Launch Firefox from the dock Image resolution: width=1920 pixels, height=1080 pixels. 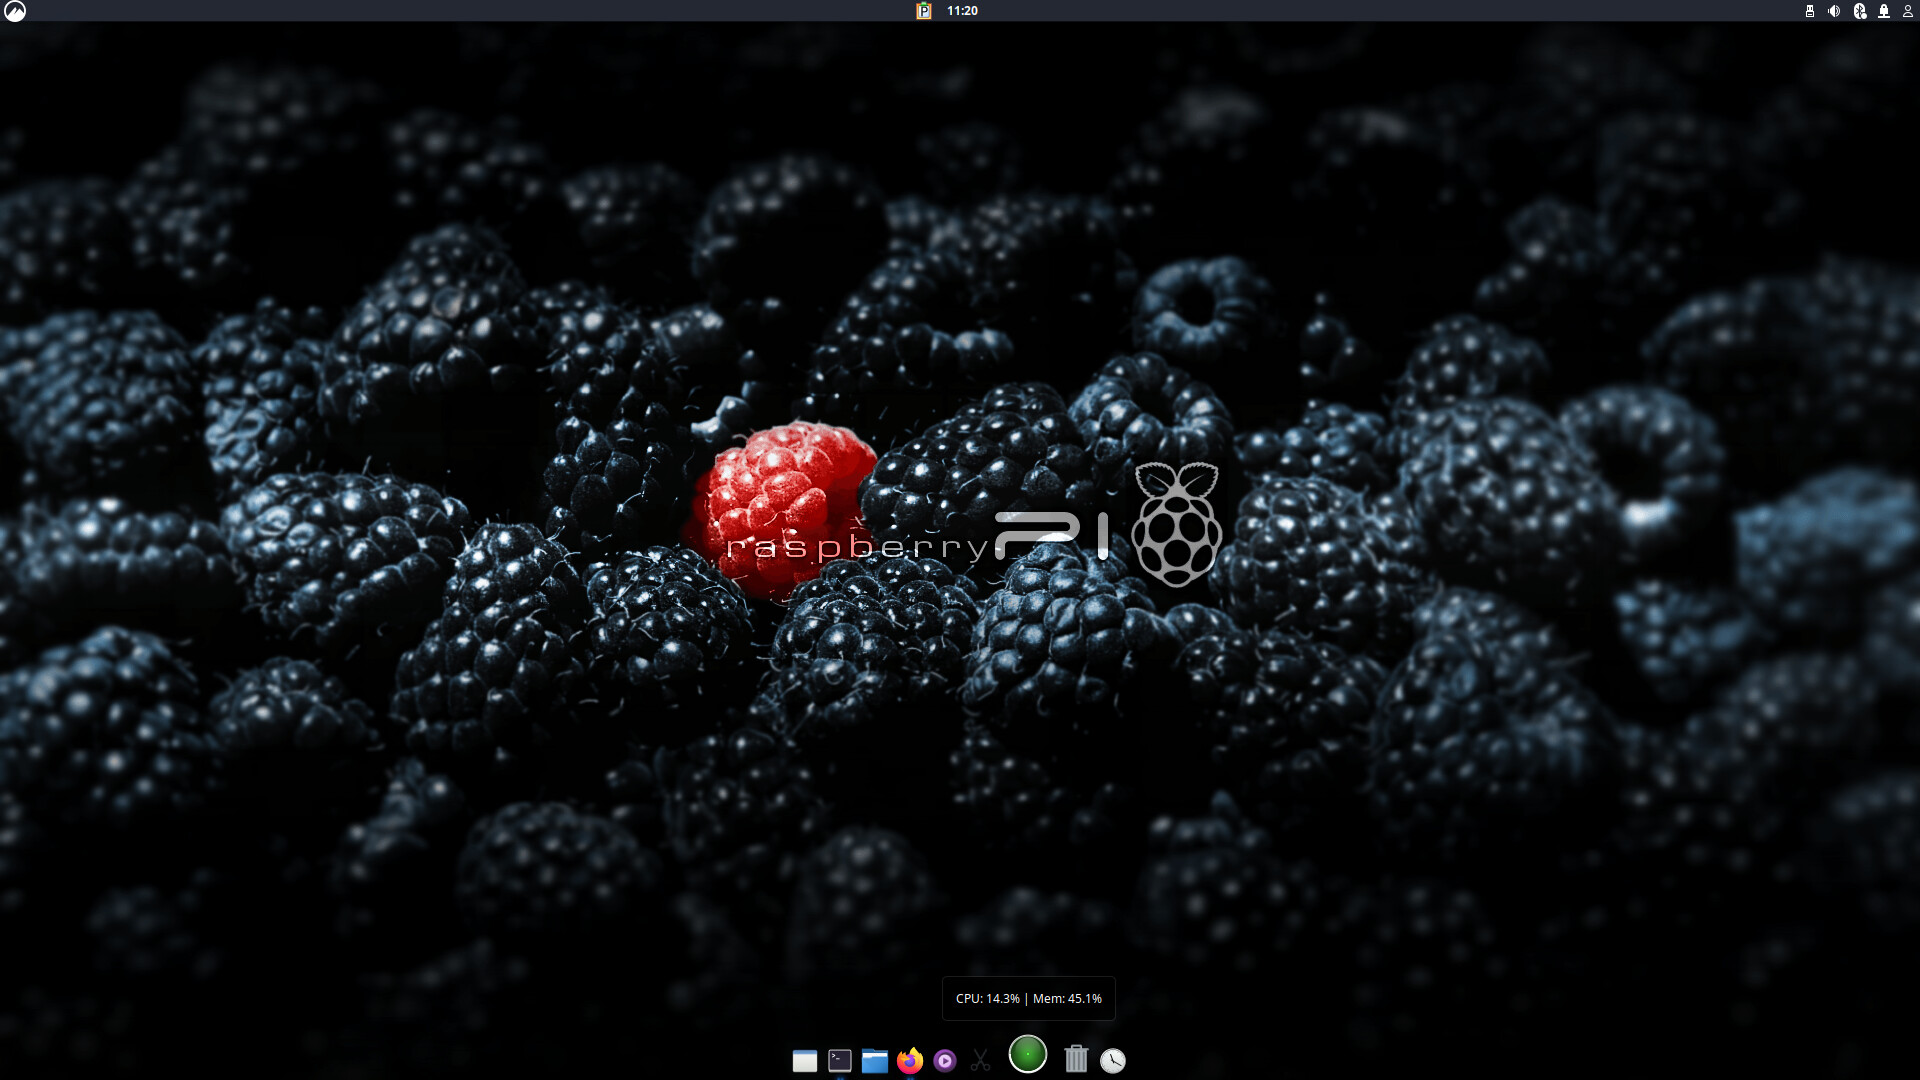[910, 1060]
